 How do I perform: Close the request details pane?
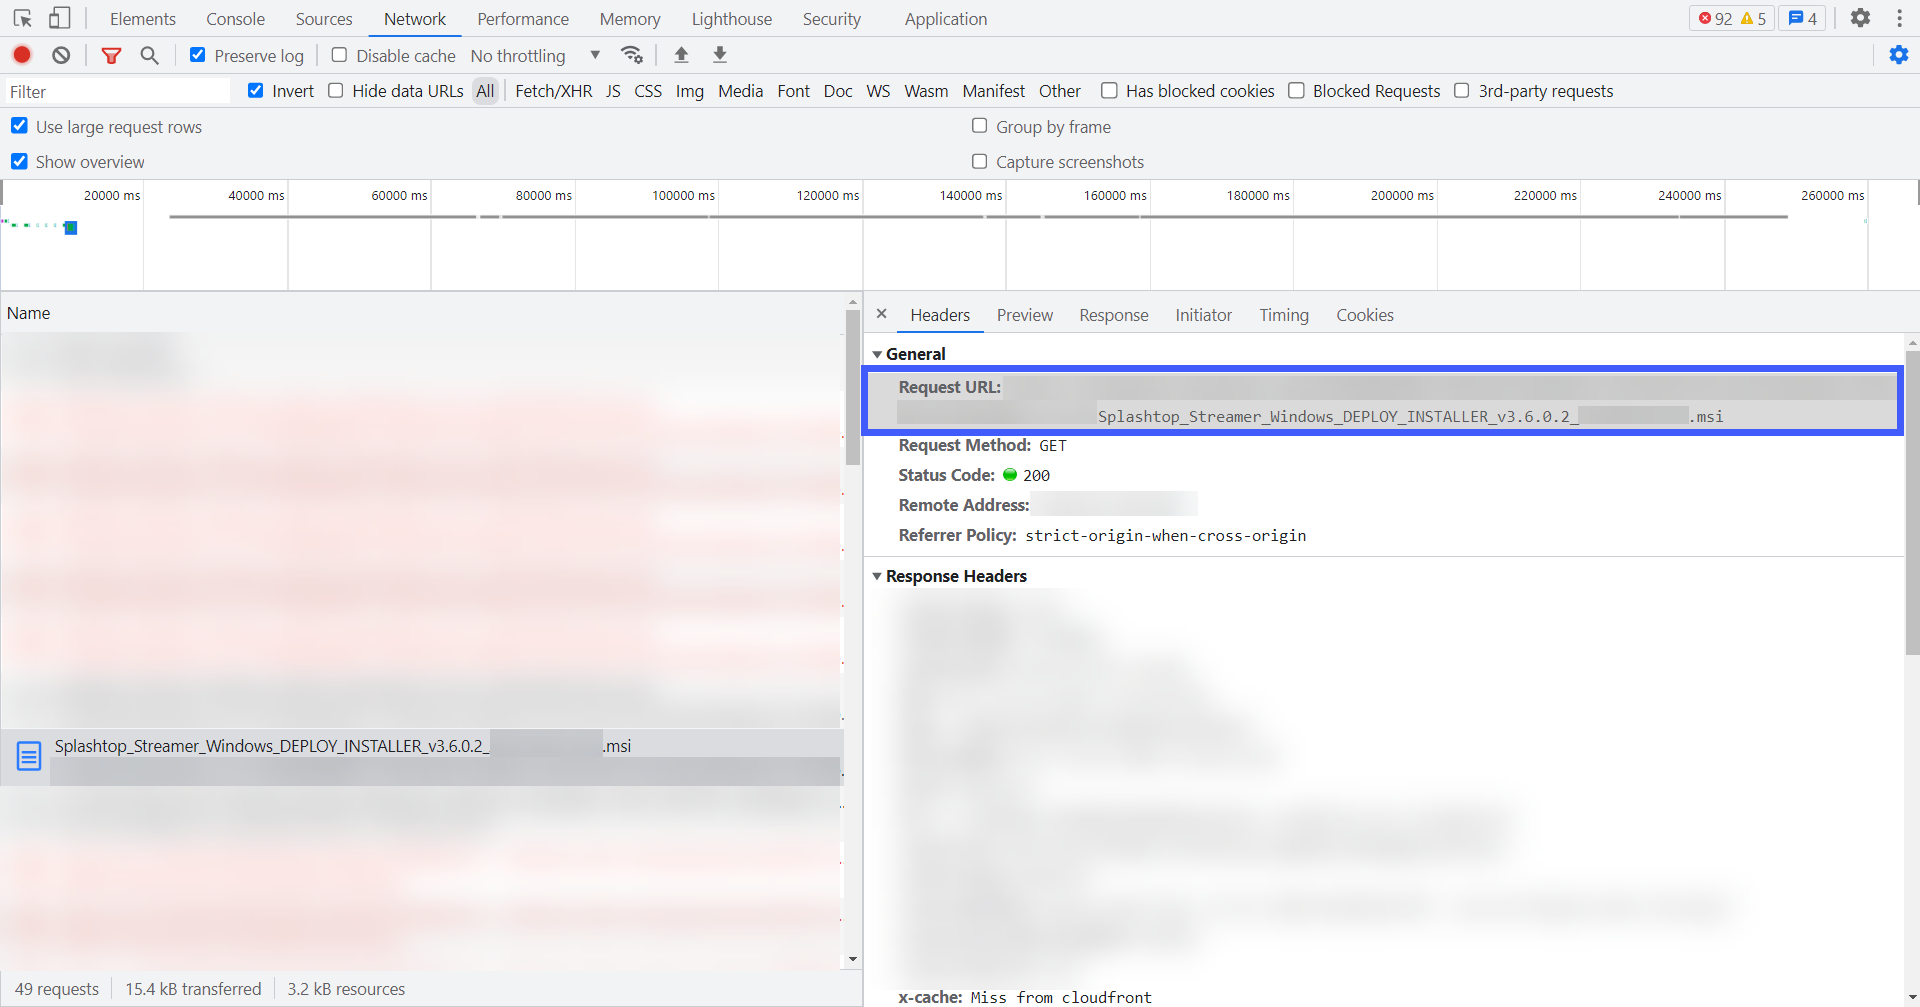coord(881,314)
